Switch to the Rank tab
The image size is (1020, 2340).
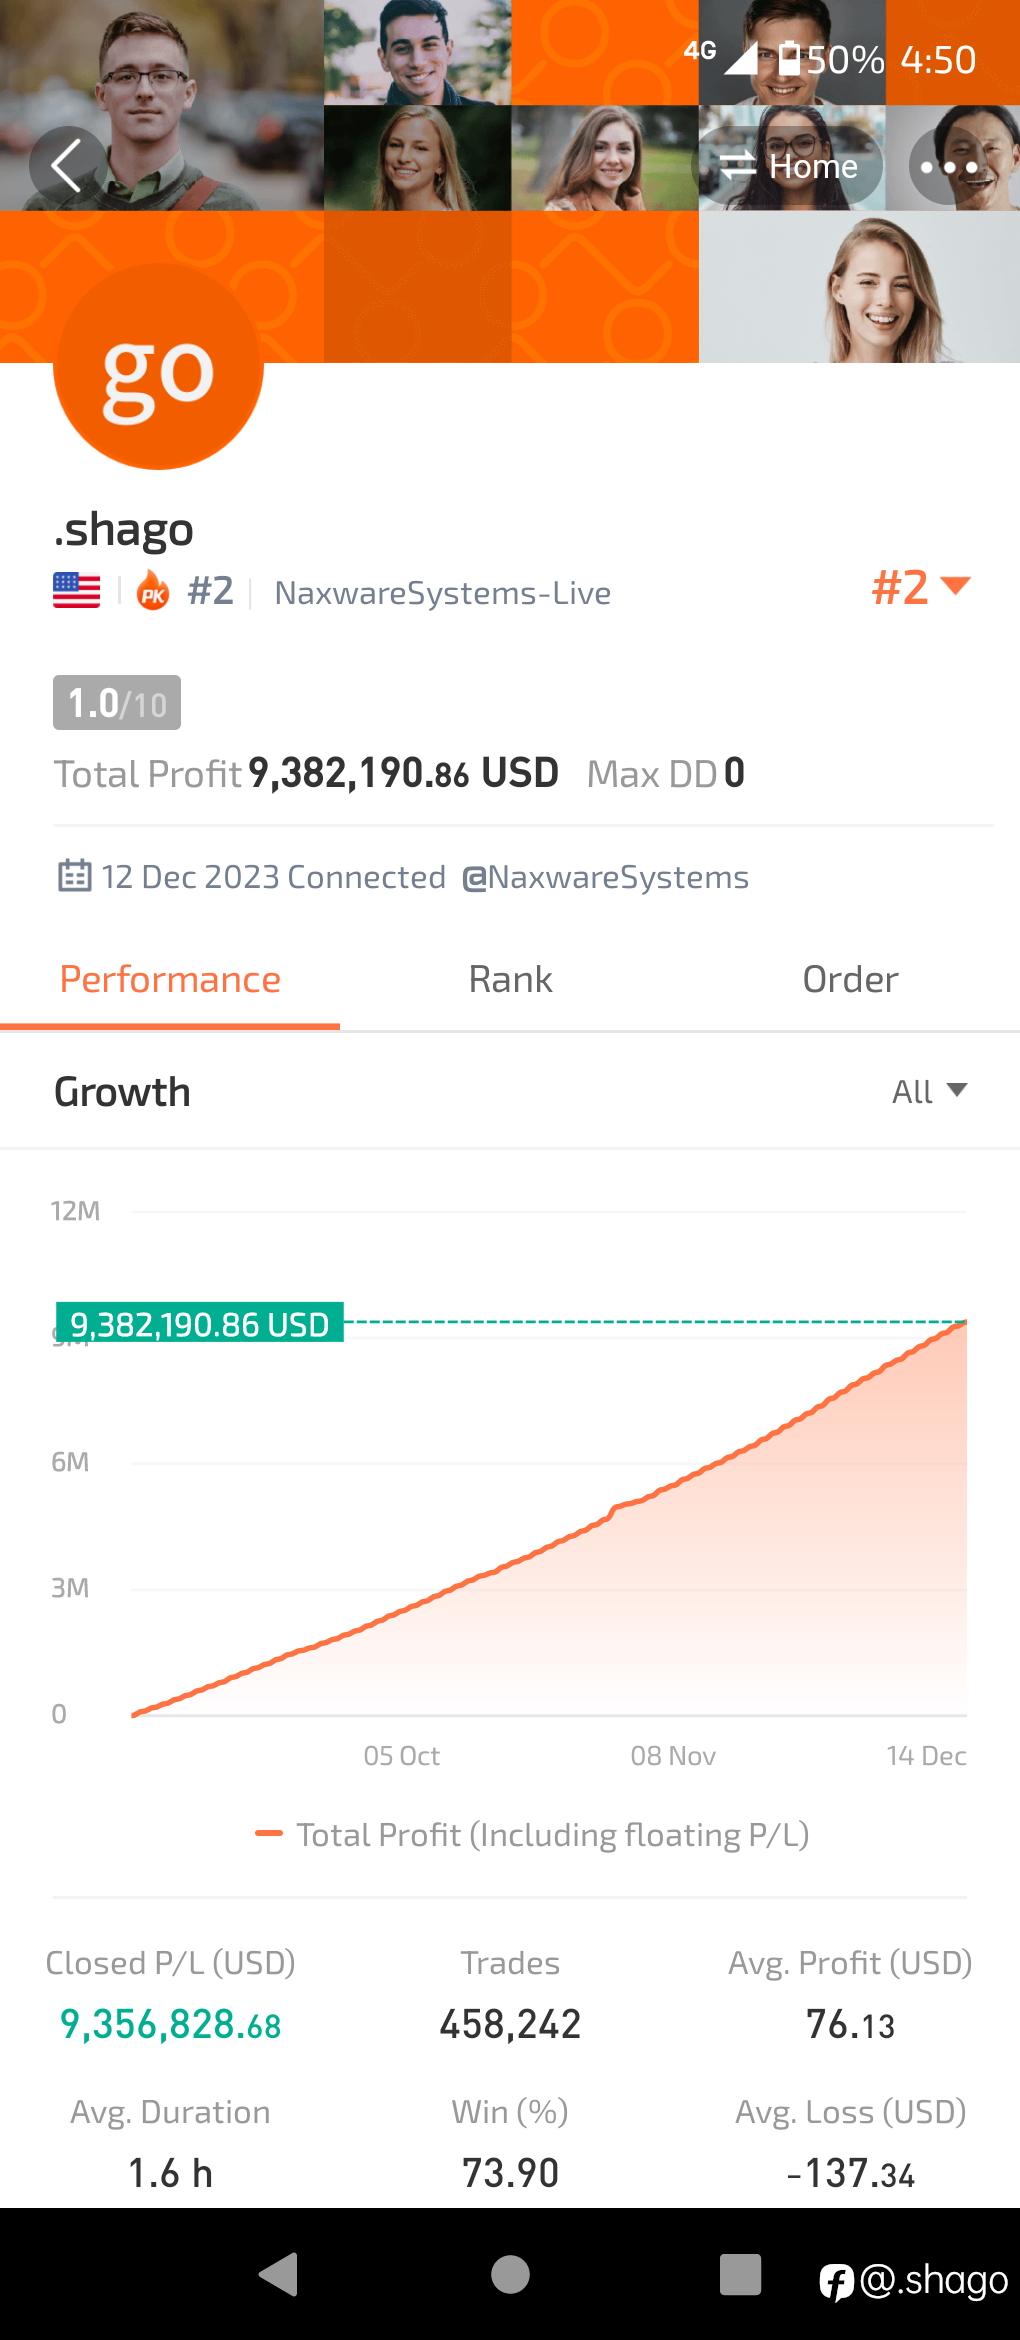coord(510,980)
